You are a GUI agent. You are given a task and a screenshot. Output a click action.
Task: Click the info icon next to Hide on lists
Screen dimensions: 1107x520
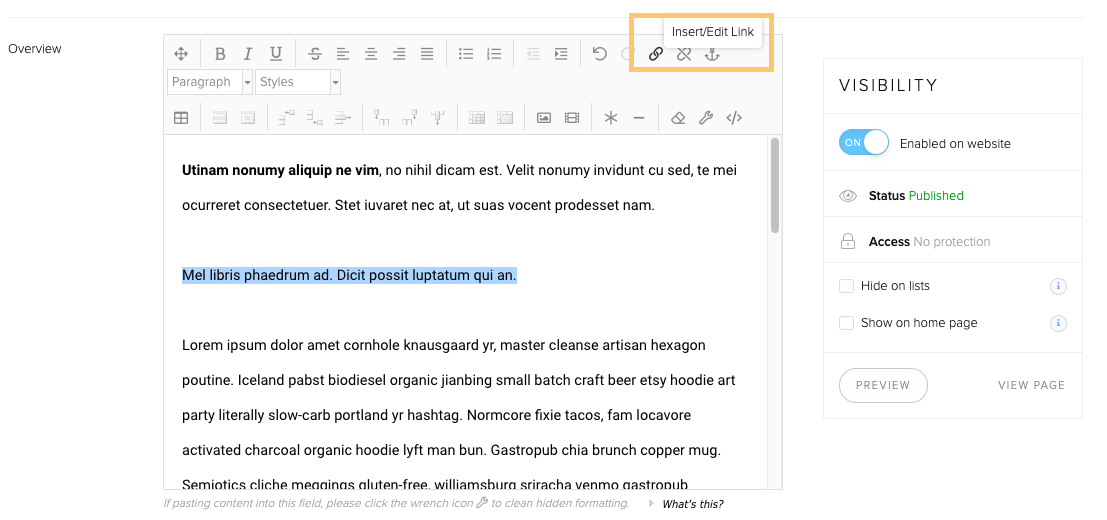pyautogui.click(x=1058, y=286)
